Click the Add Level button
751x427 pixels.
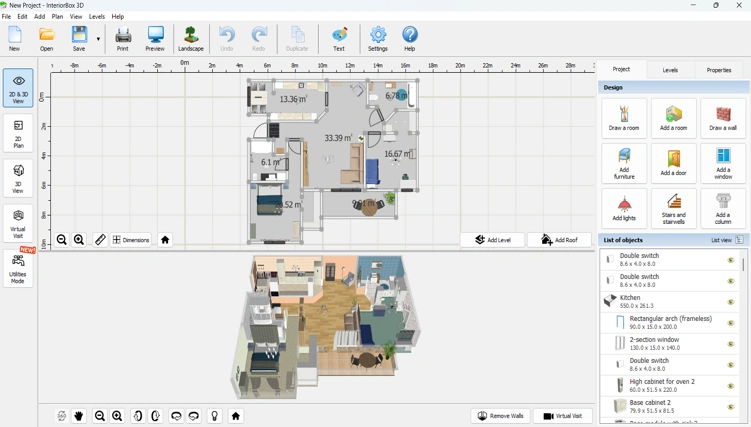point(492,240)
